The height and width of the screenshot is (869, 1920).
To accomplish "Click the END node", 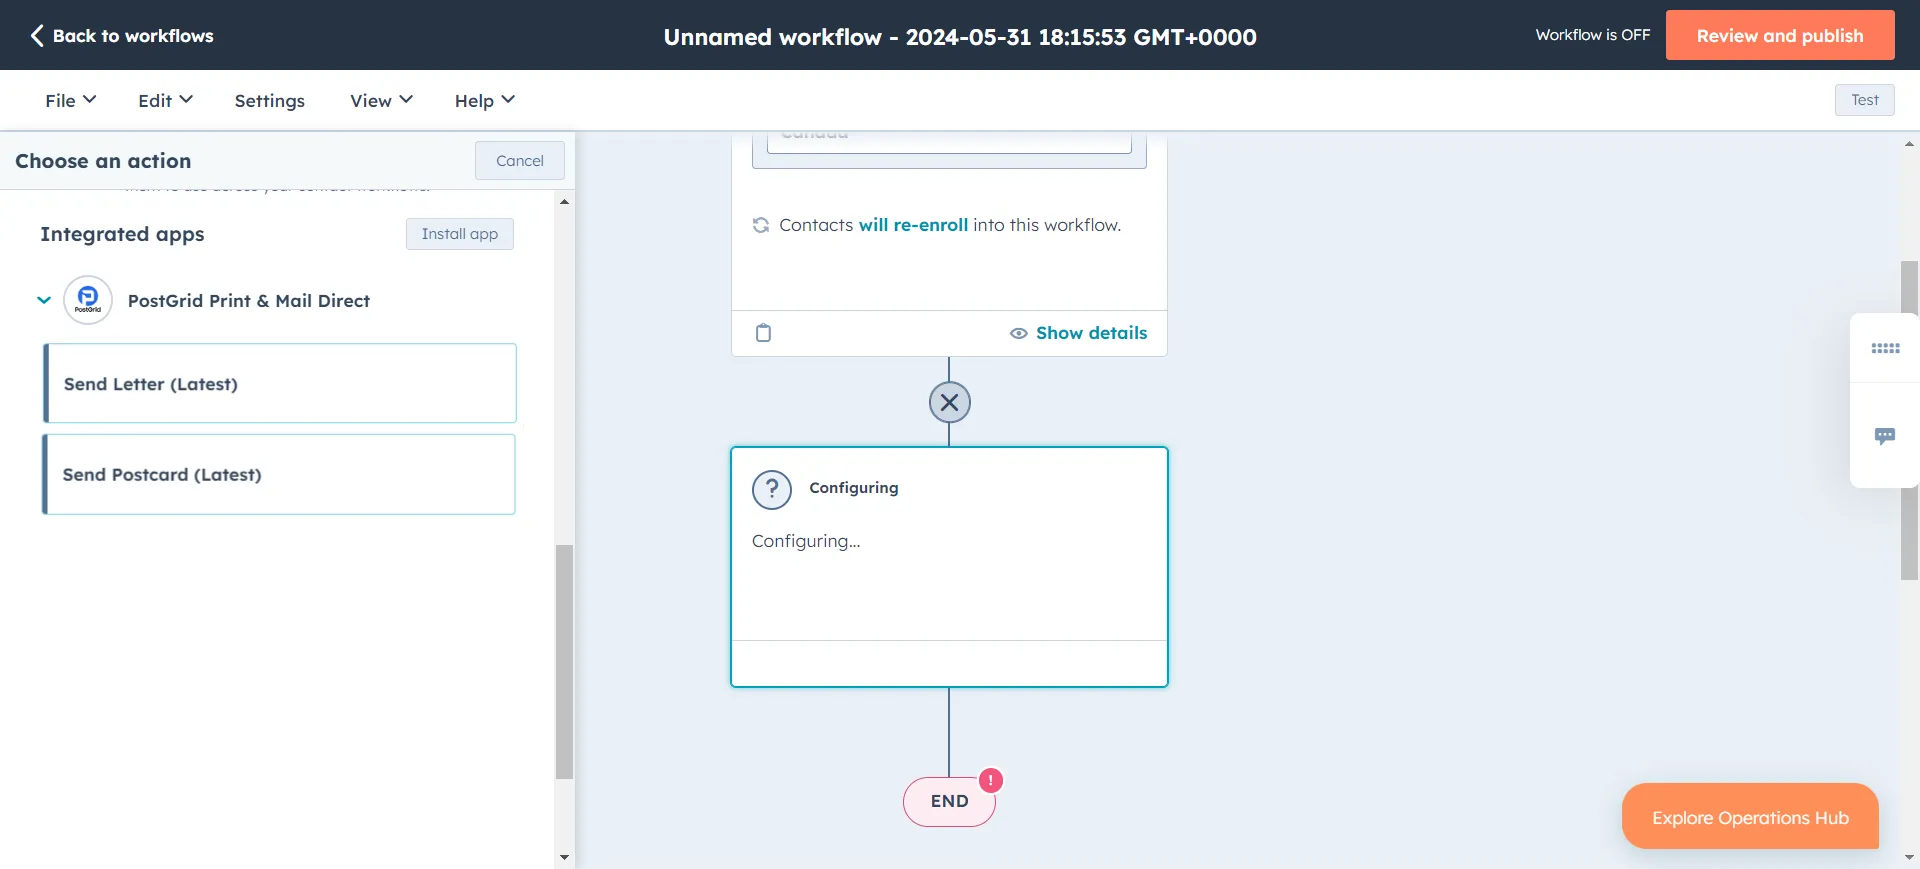I will click(x=949, y=801).
